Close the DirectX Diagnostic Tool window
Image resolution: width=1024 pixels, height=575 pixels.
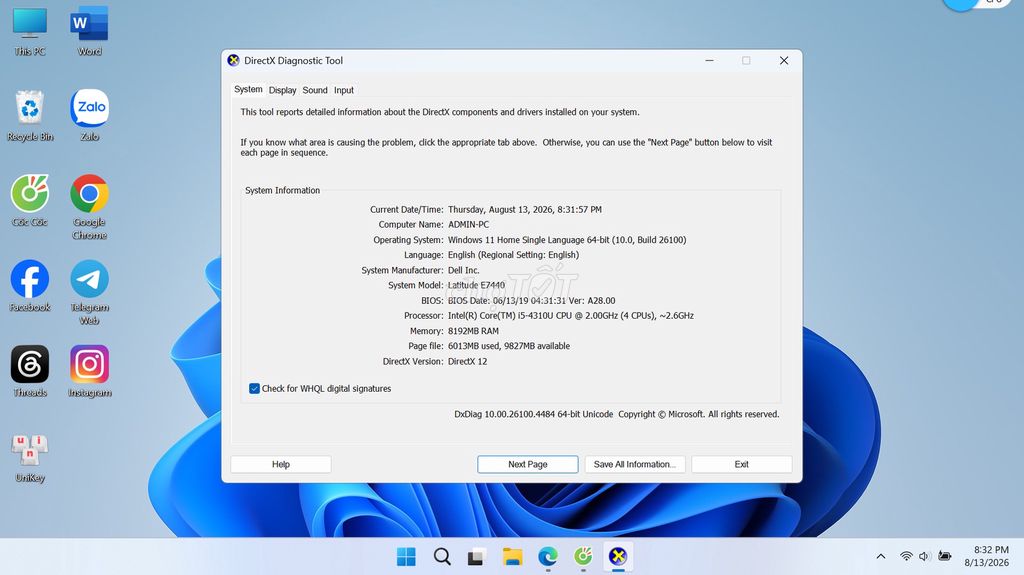784,60
